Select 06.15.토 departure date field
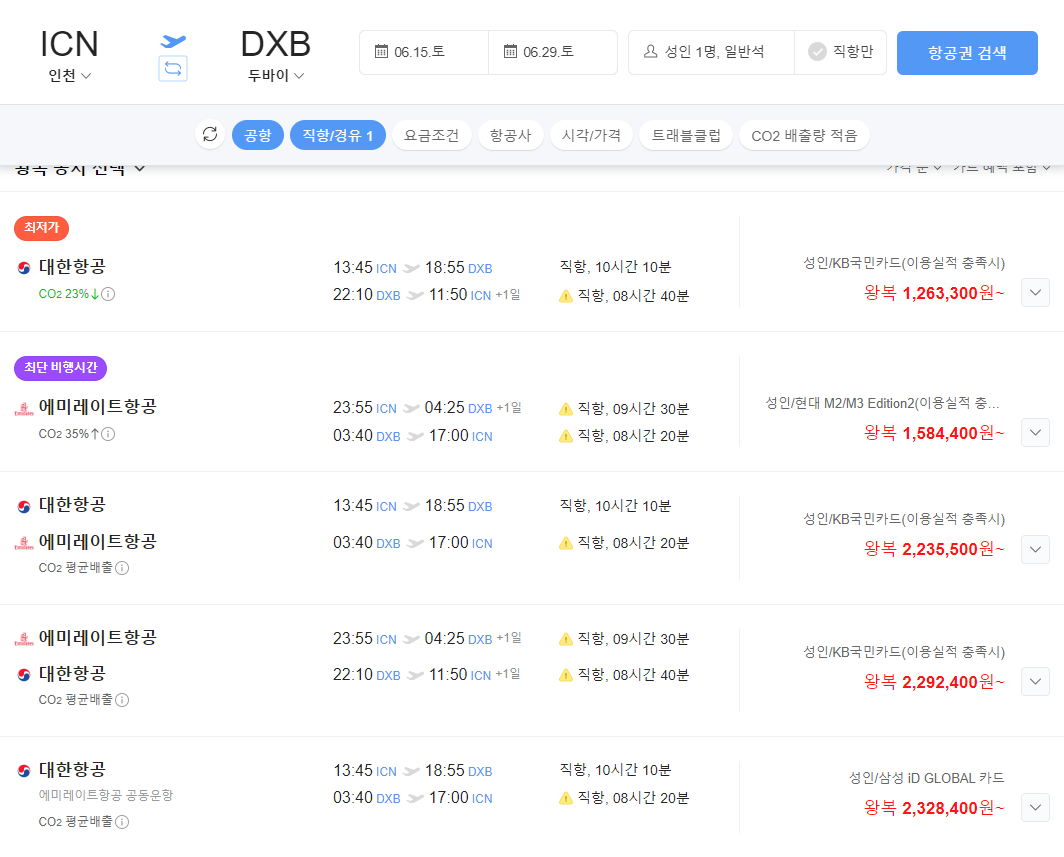1064x857 pixels. [424, 52]
